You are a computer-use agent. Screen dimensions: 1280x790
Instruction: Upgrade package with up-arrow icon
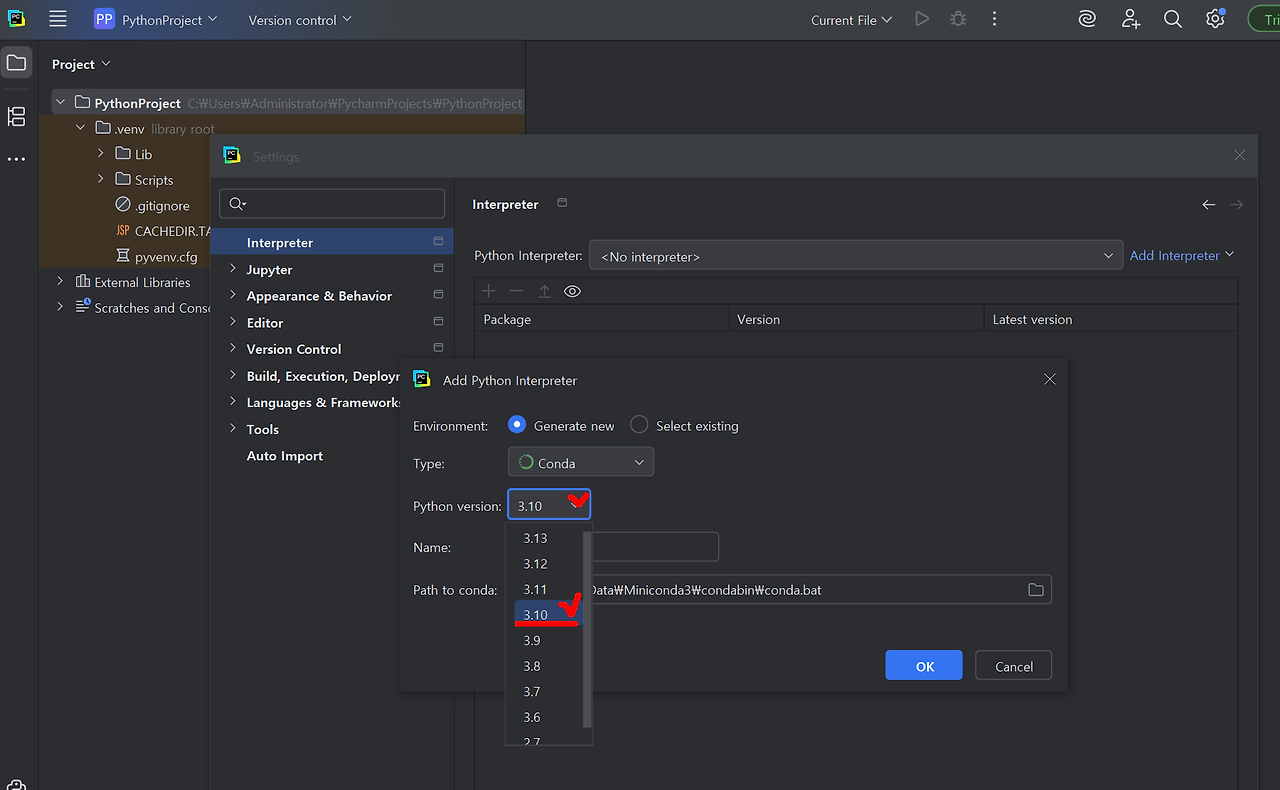(544, 291)
